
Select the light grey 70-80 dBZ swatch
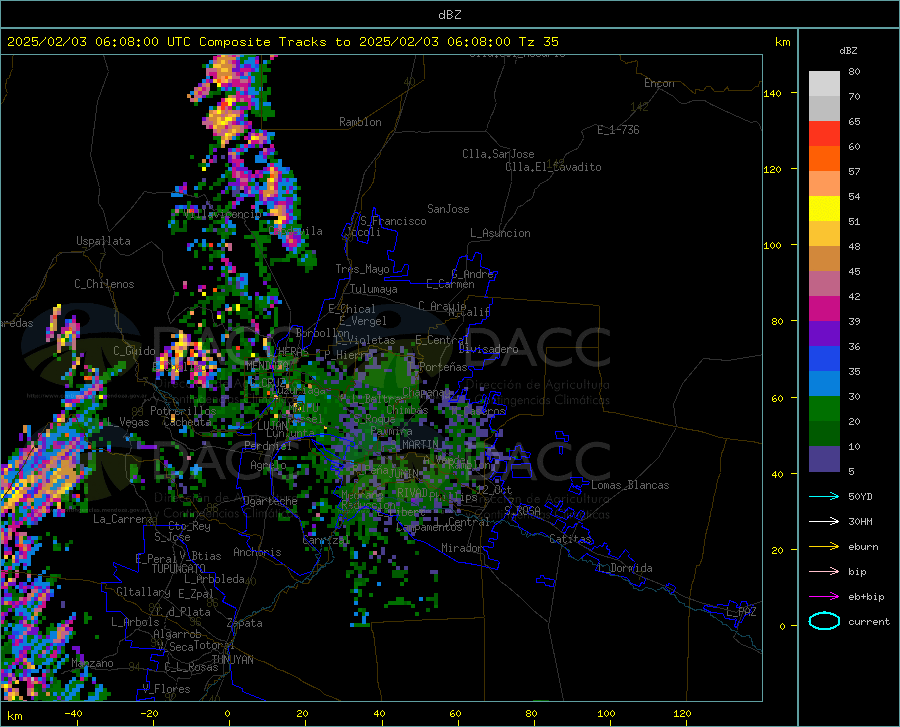[824, 84]
